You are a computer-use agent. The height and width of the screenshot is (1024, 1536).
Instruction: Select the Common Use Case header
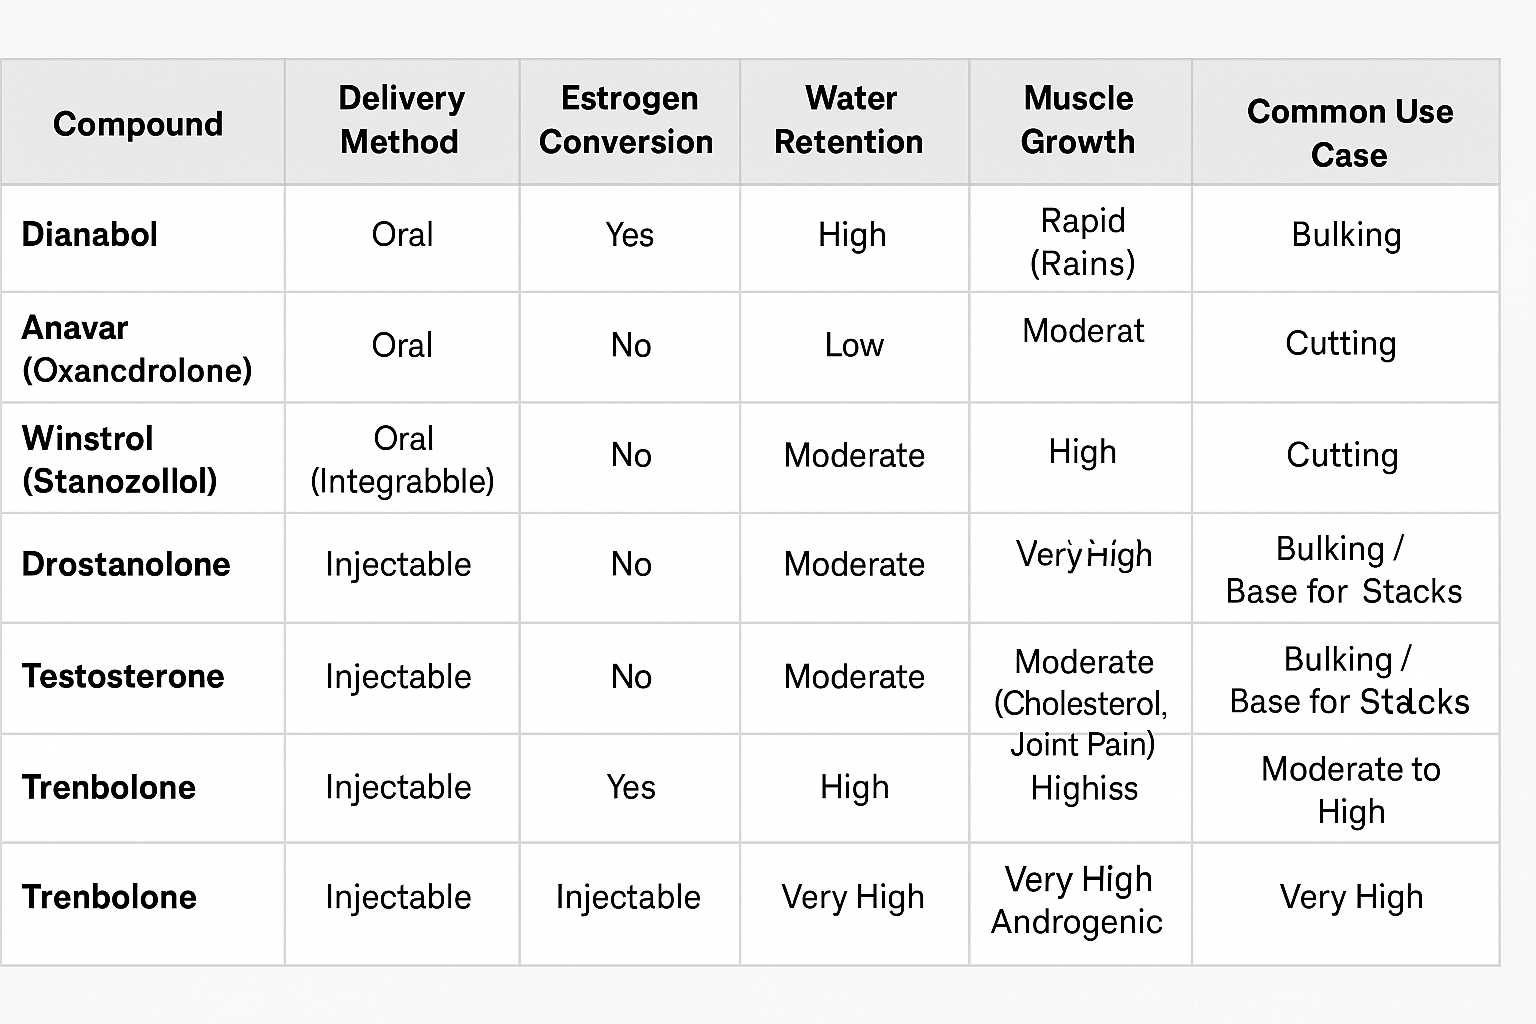[x=1349, y=132]
